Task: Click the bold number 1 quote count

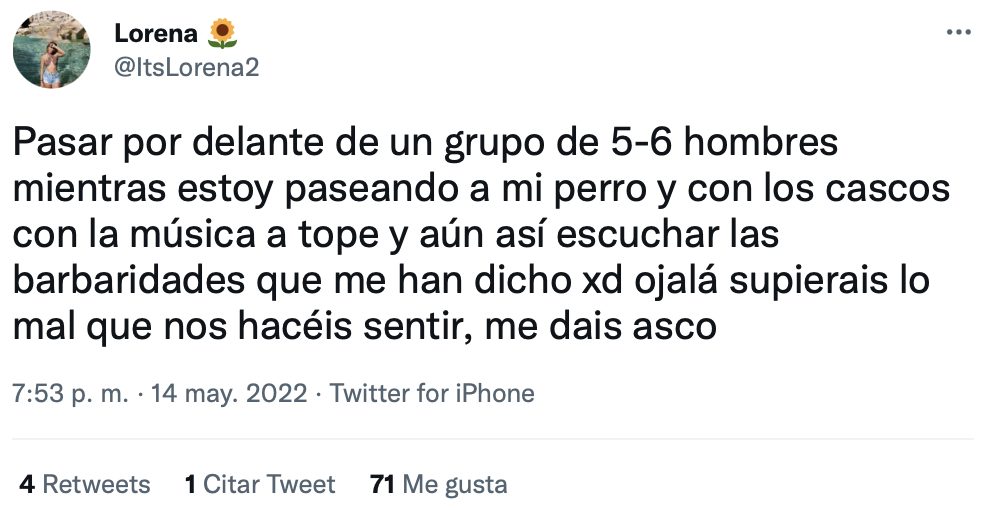Action: [190, 485]
